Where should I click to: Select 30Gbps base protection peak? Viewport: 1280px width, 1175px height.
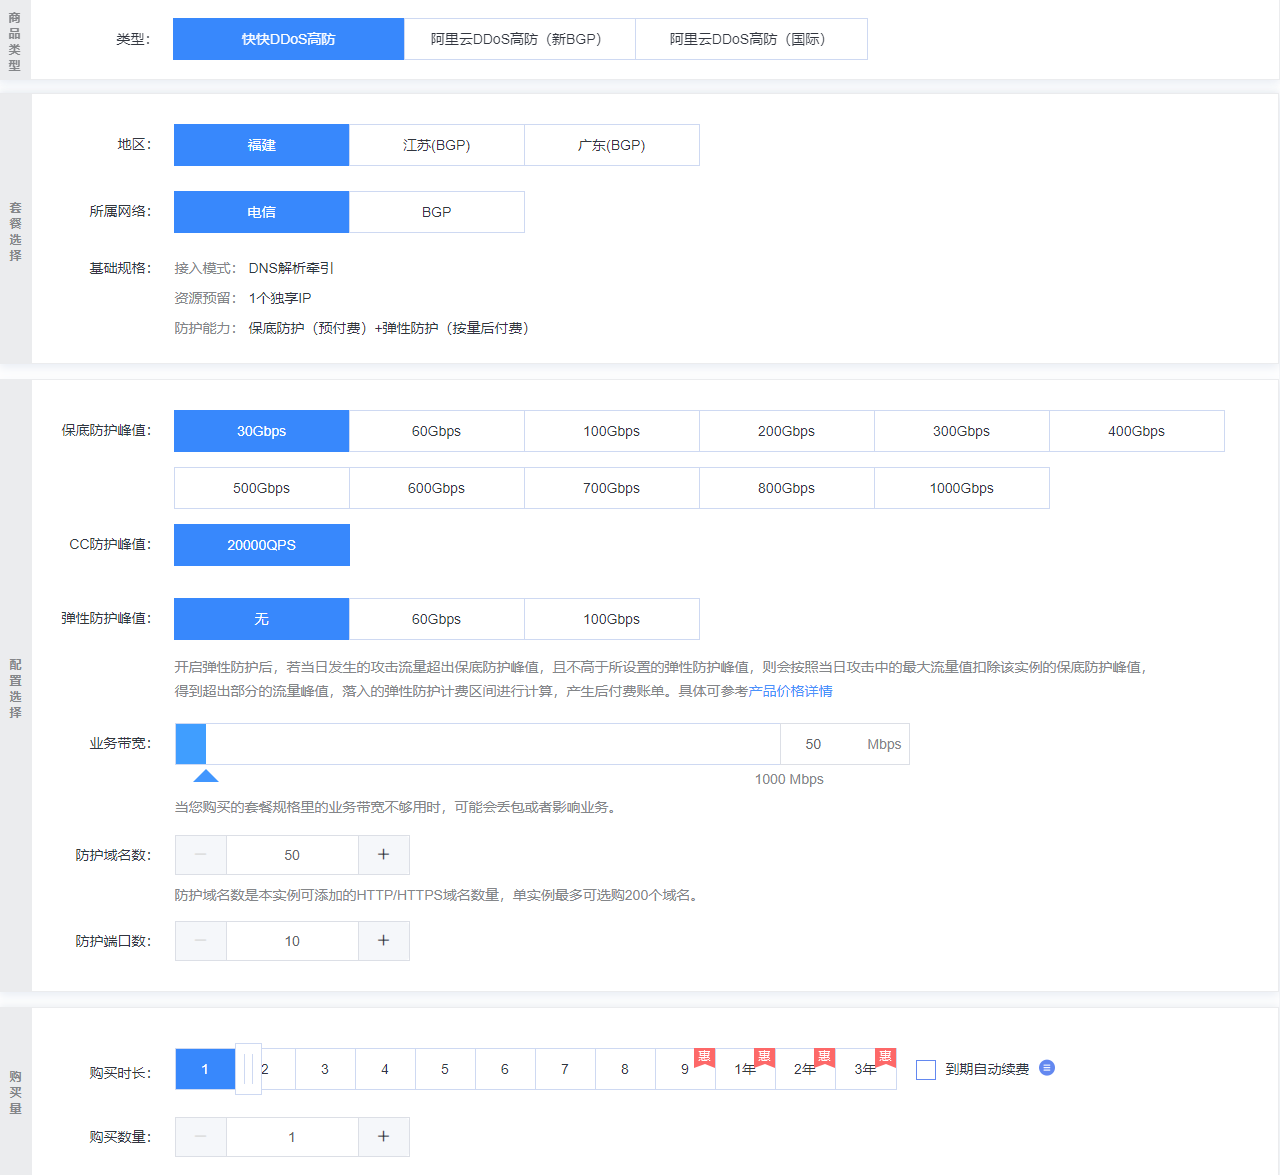tap(261, 431)
